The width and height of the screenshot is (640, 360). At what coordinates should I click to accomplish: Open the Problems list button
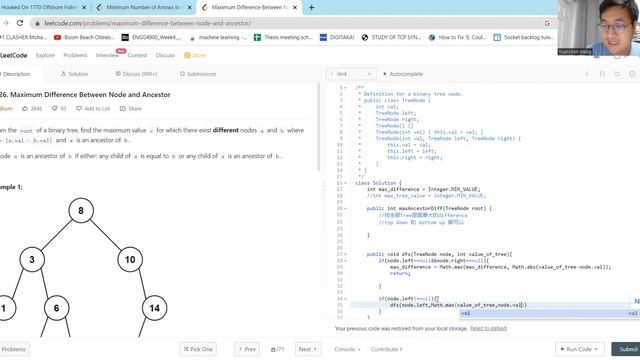click(13, 349)
